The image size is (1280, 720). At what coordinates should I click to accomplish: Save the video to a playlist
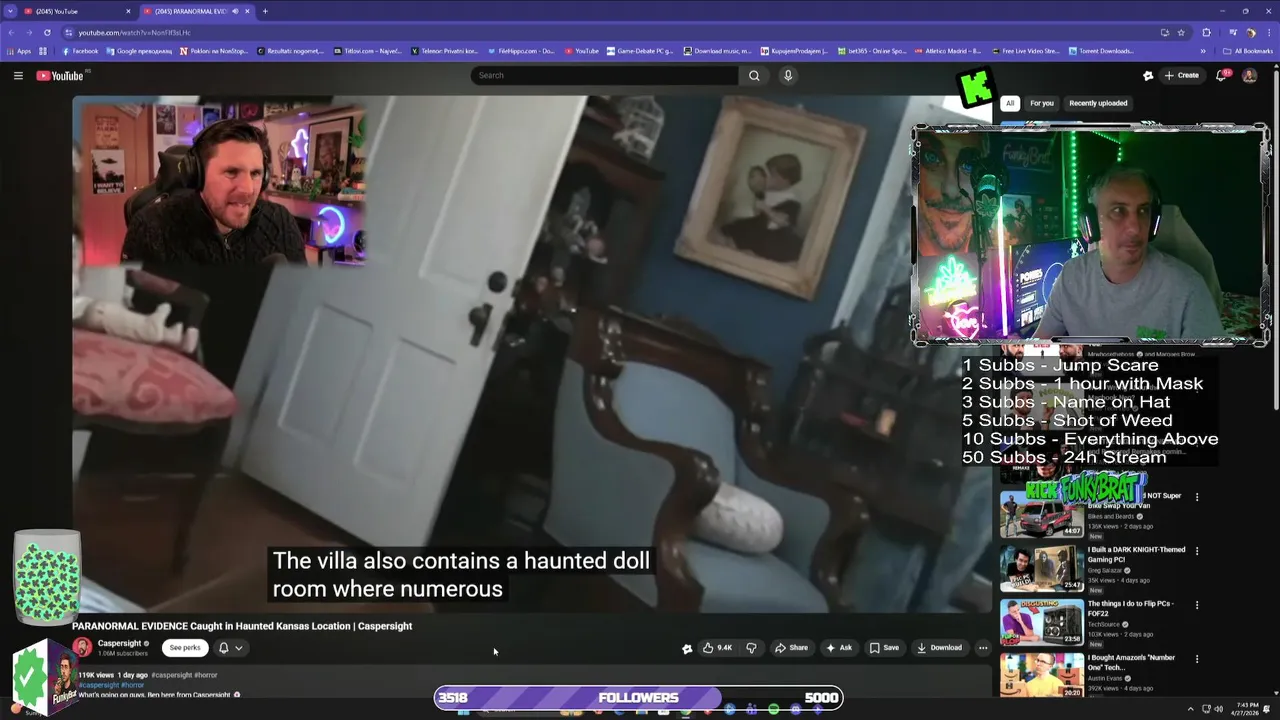click(884, 648)
